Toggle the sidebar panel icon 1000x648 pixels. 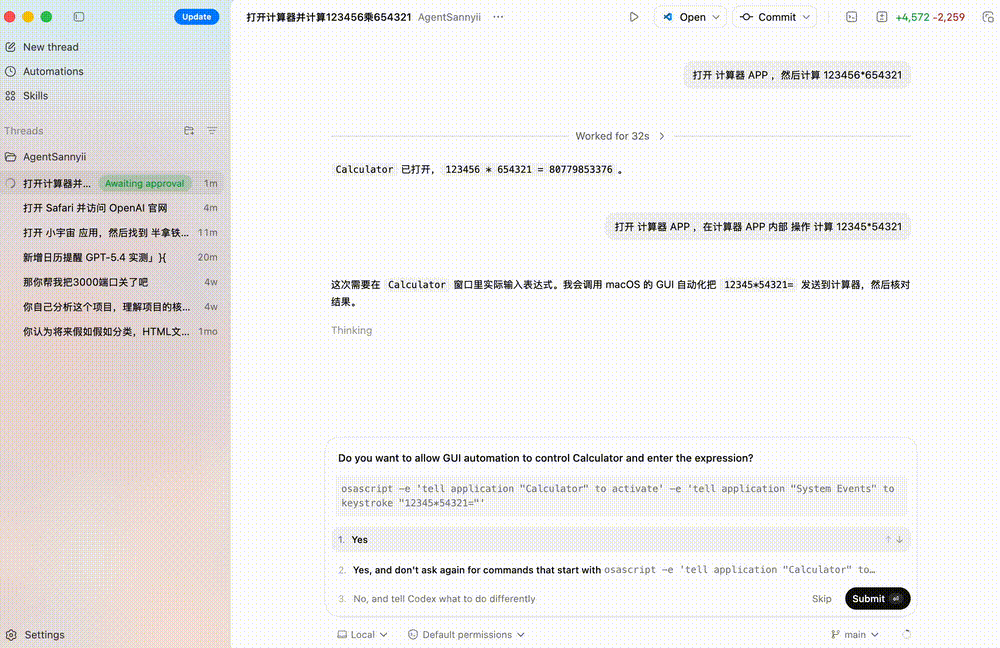point(79,17)
